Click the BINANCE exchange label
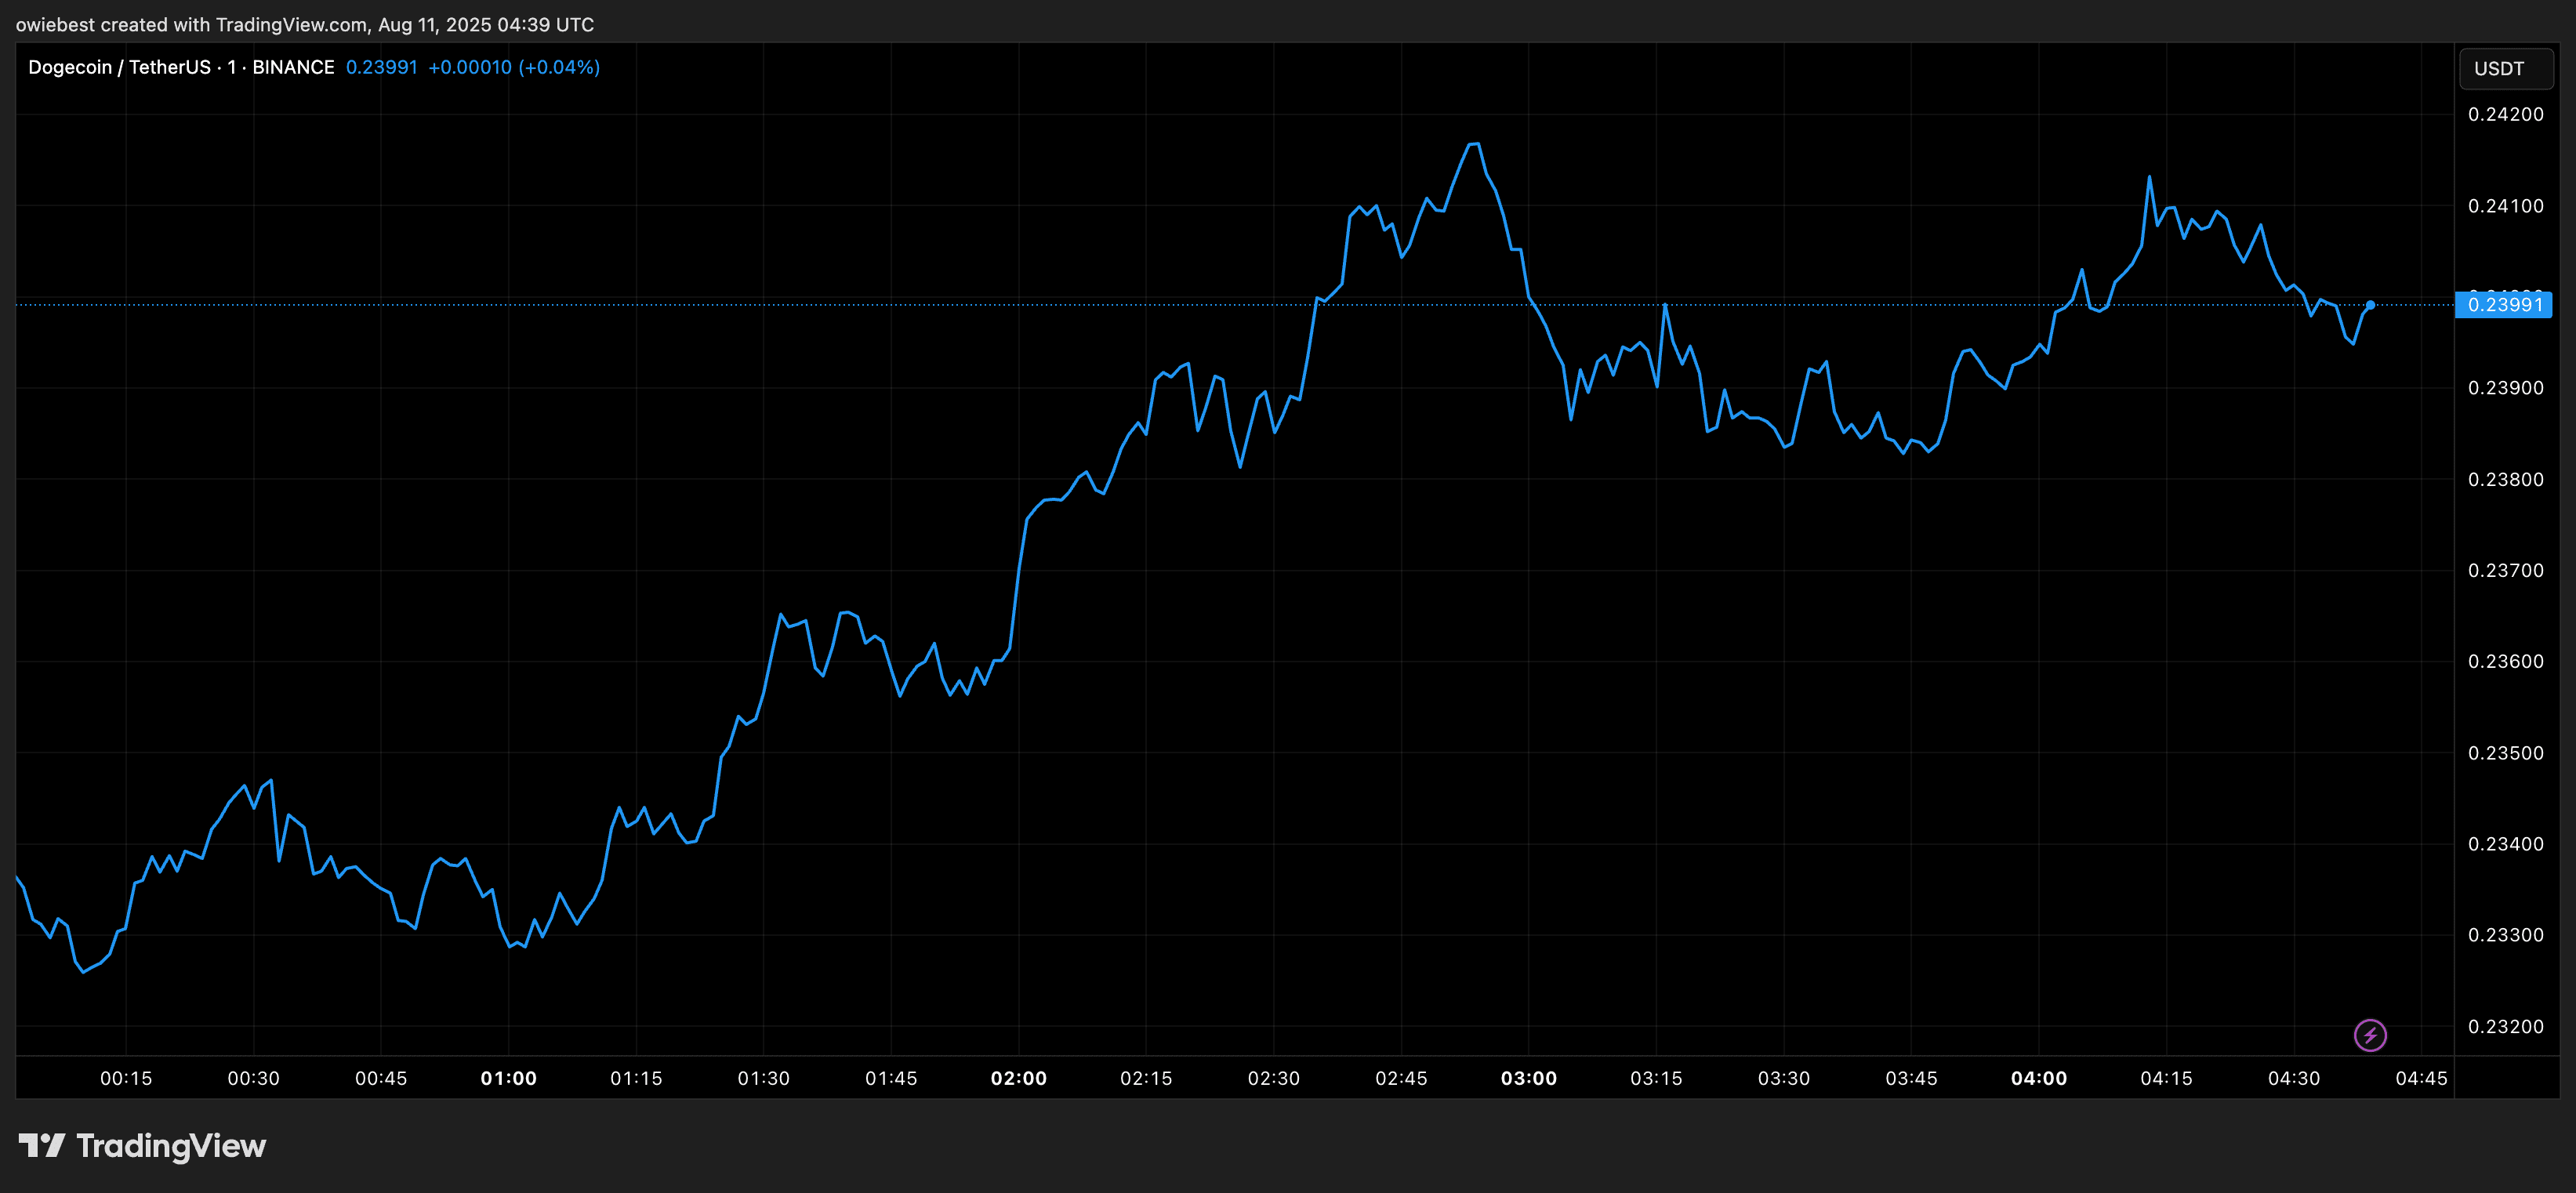 (x=293, y=67)
